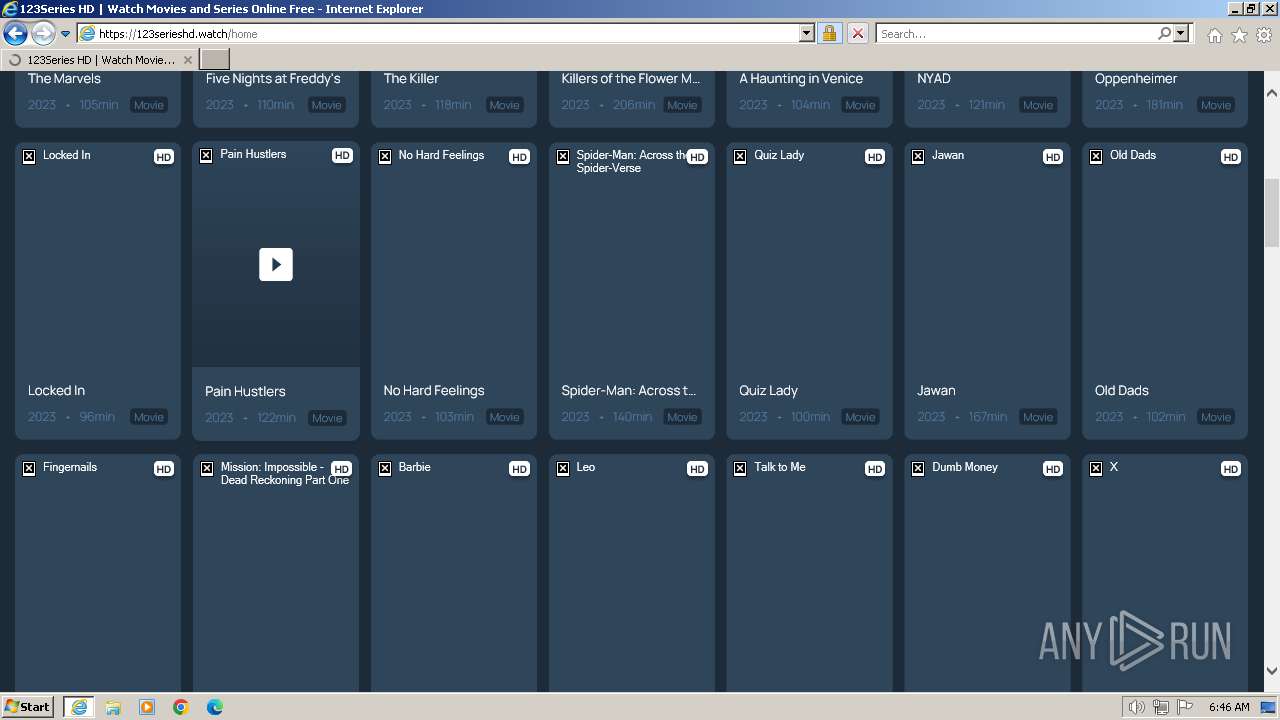Open the search provider dropdown arrow
The height and width of the screenshot is (720, 1280).
click(1181, 33)
